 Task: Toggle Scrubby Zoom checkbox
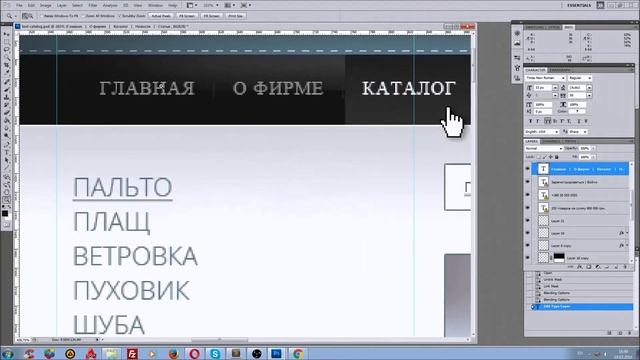(x=119, y=16)
